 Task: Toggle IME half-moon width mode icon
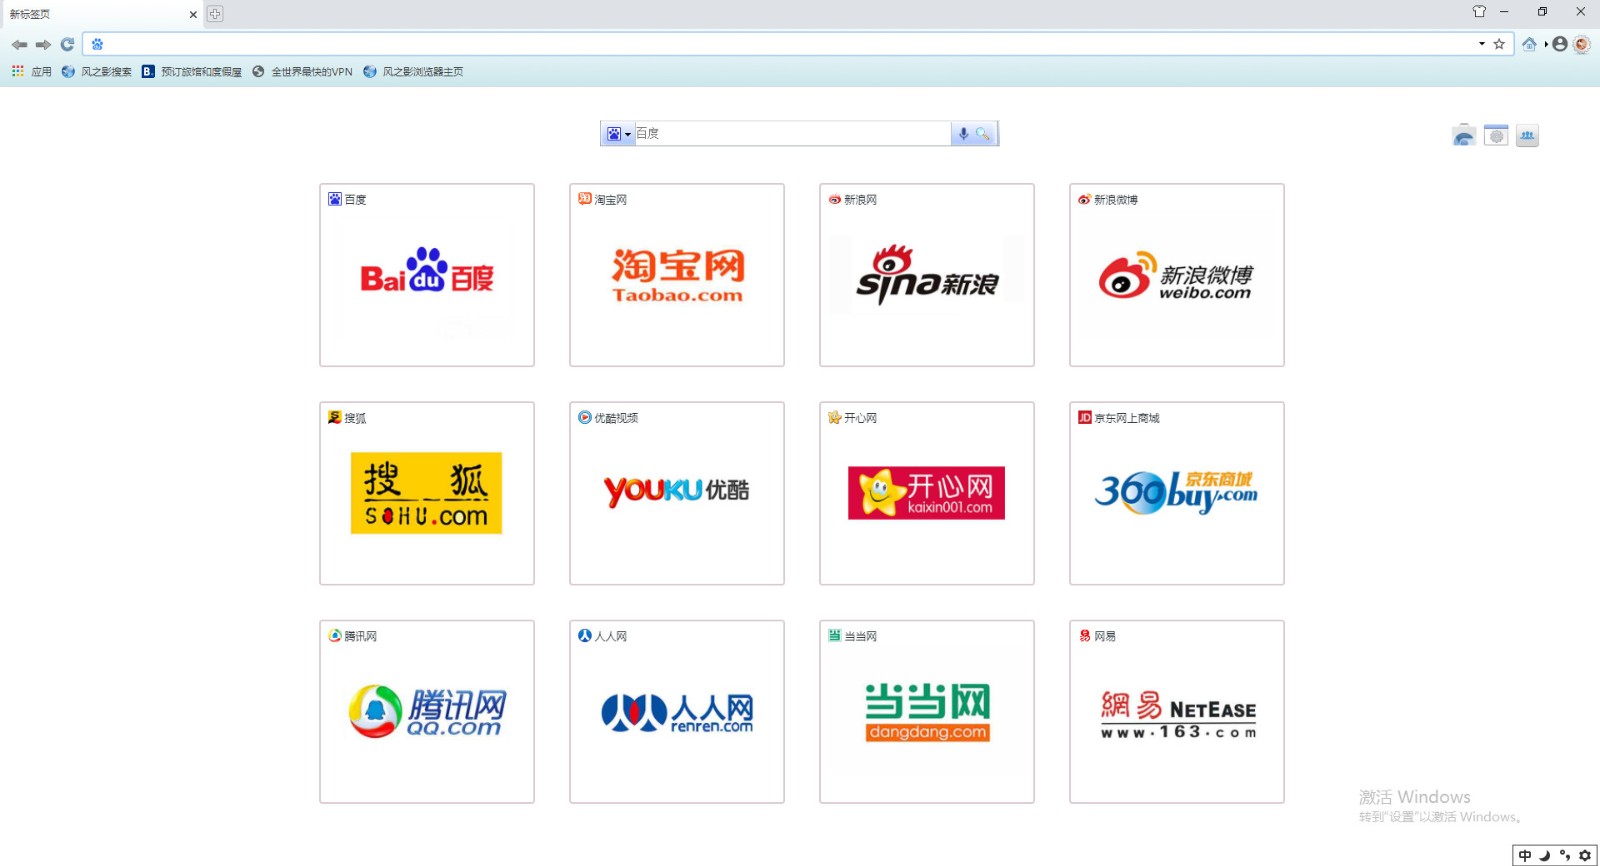point(1545,856)
